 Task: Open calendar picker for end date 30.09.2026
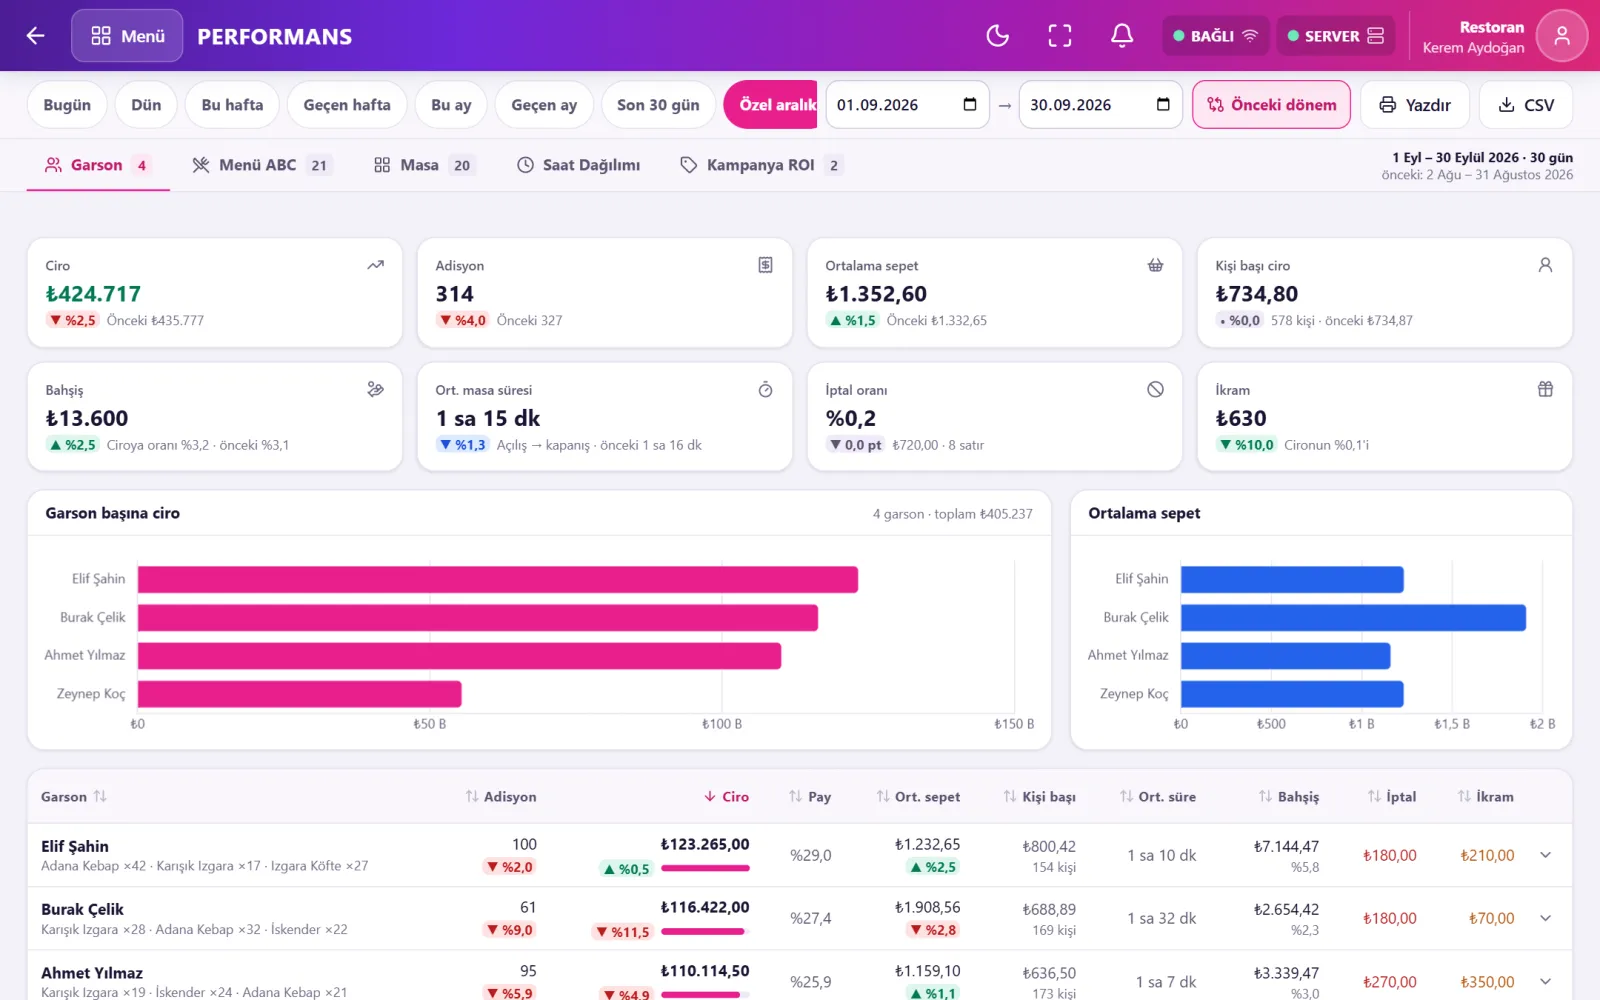(1163, 105)
